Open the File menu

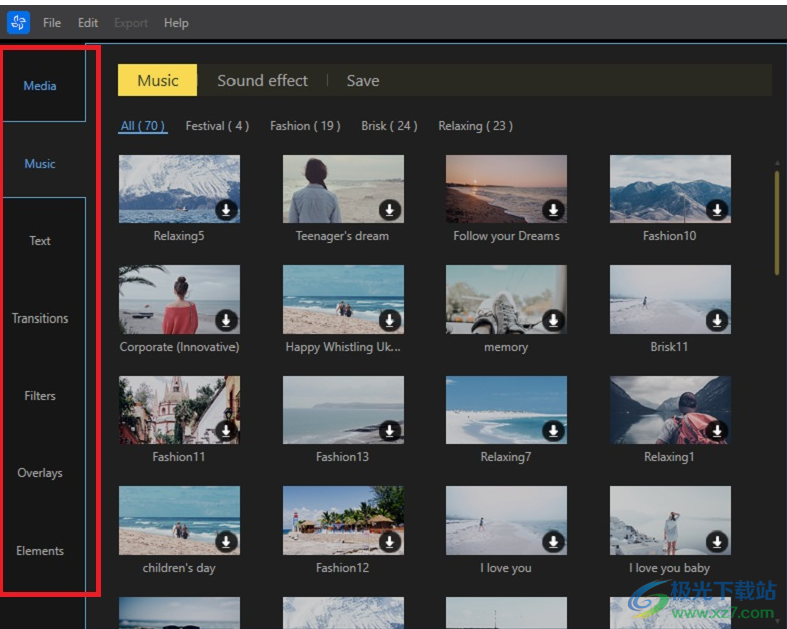pos(52,23)
